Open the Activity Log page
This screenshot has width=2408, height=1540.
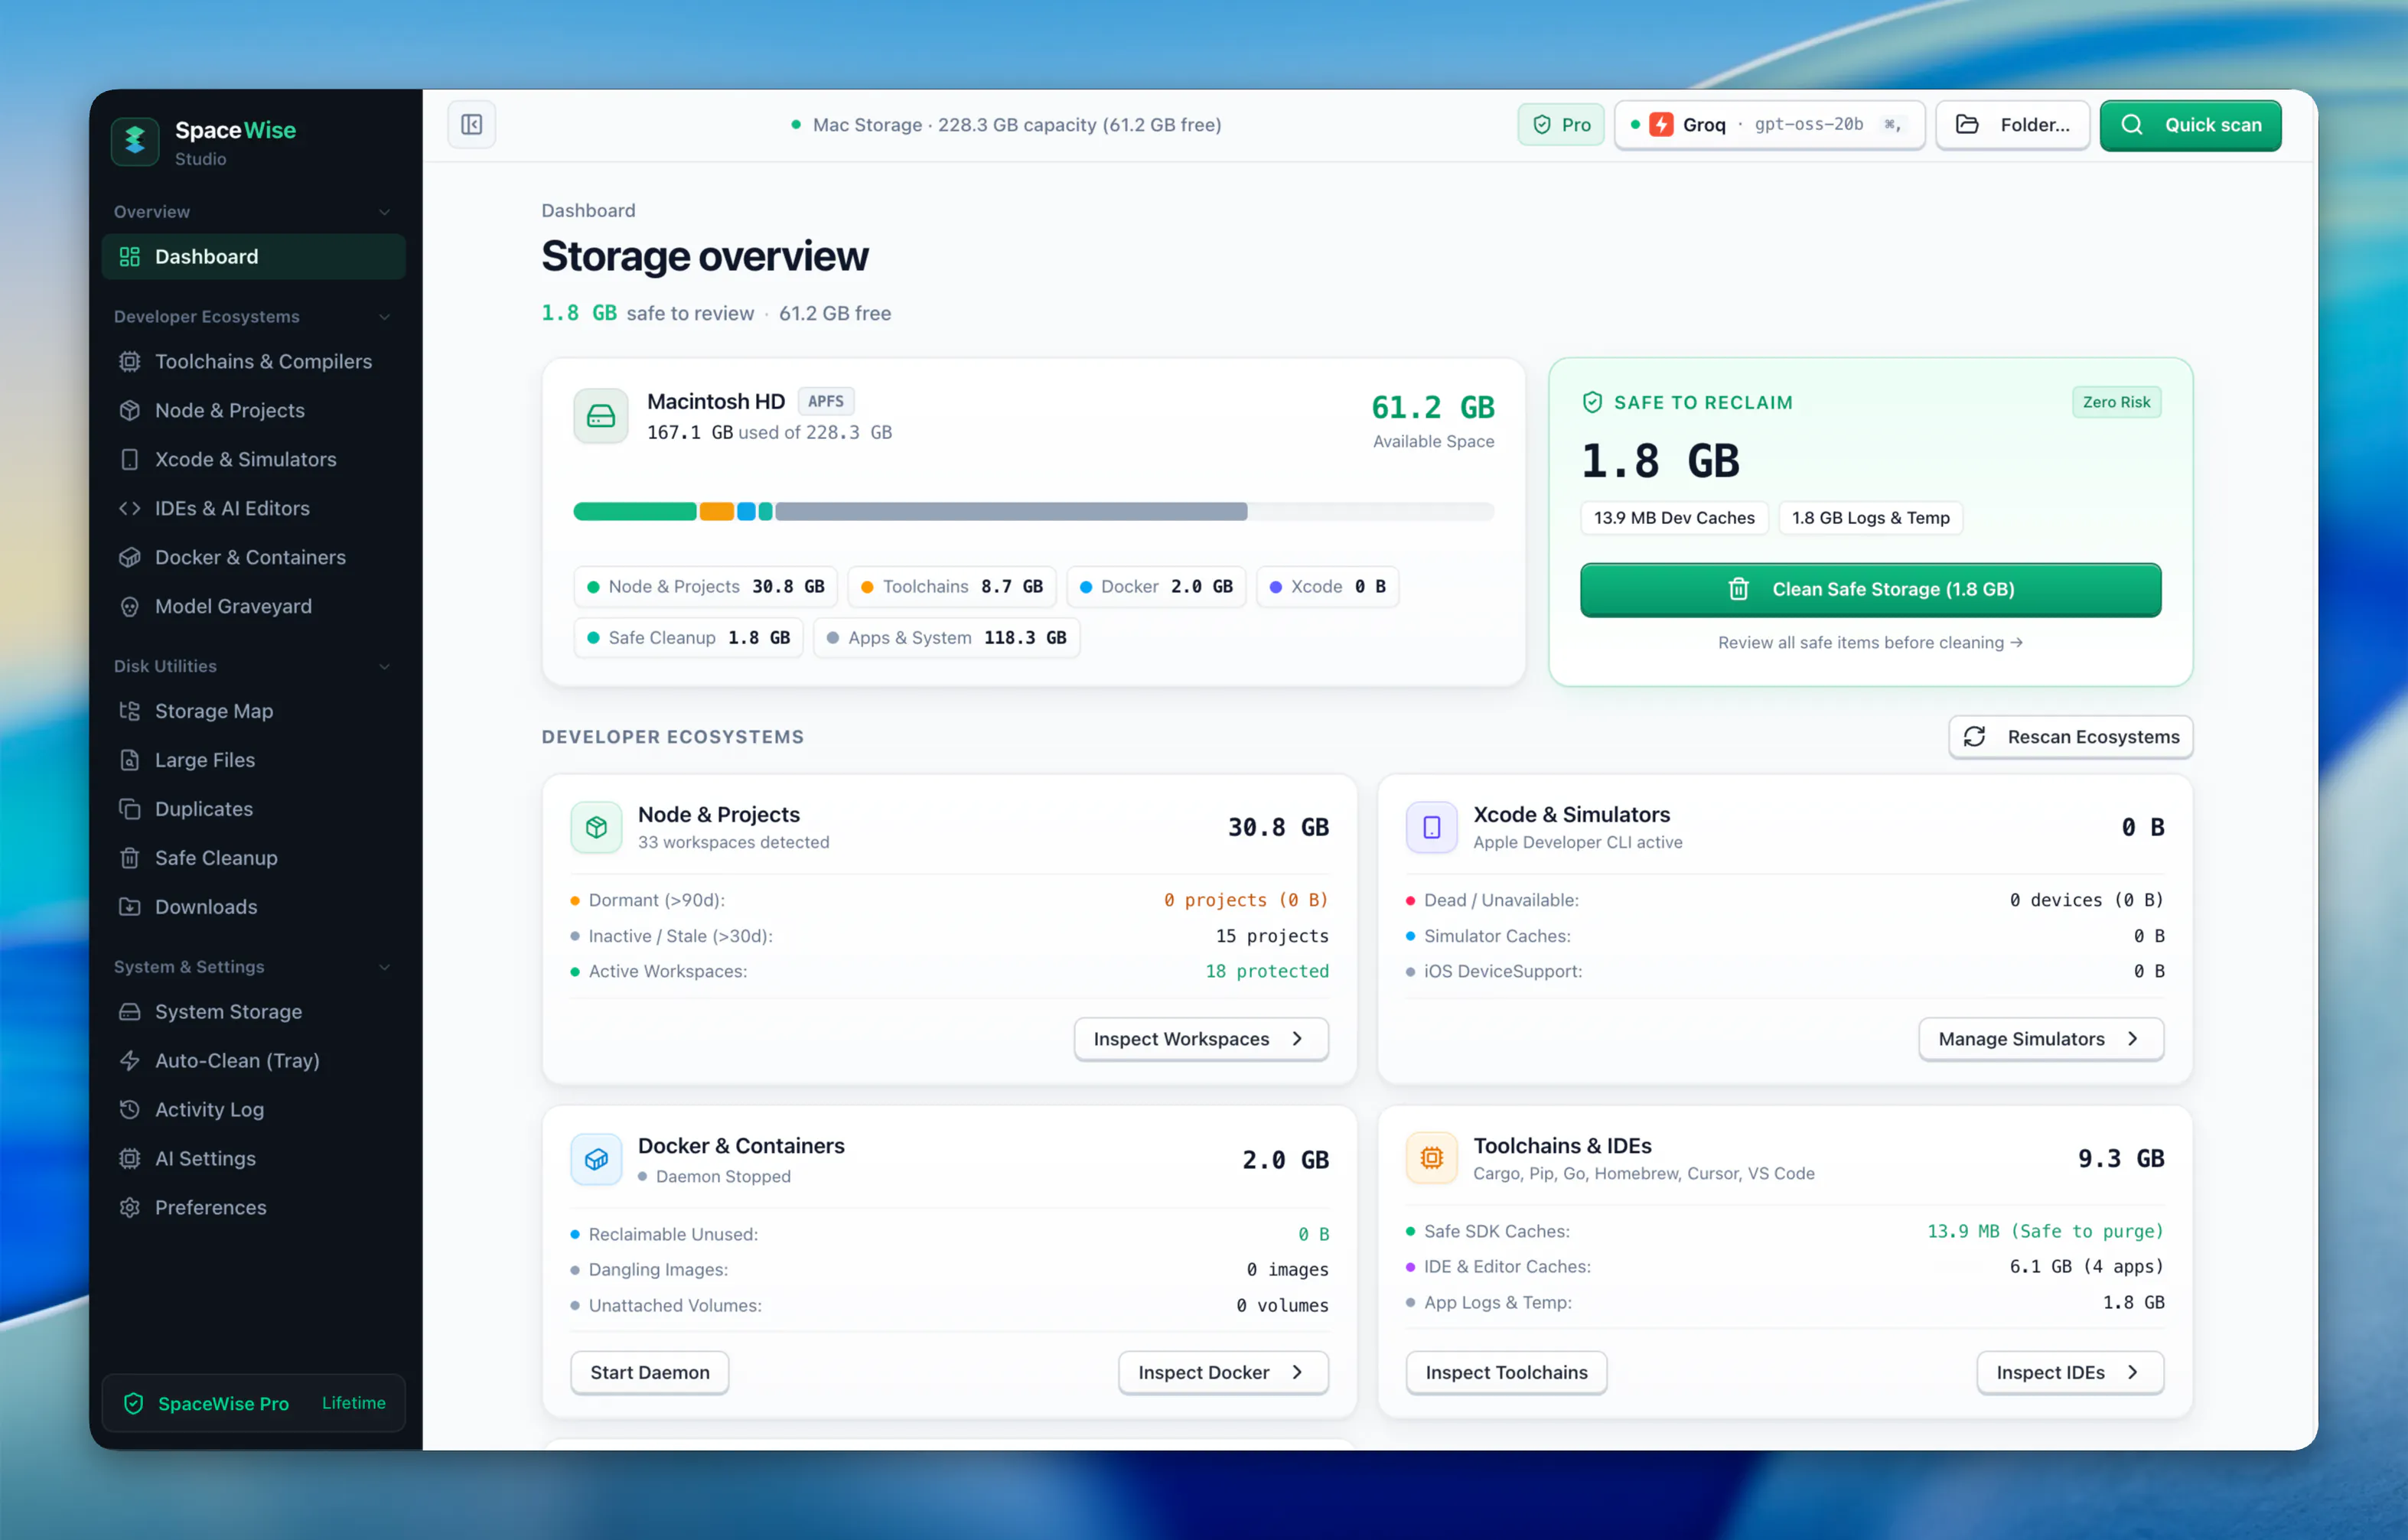coord(253,1109)
